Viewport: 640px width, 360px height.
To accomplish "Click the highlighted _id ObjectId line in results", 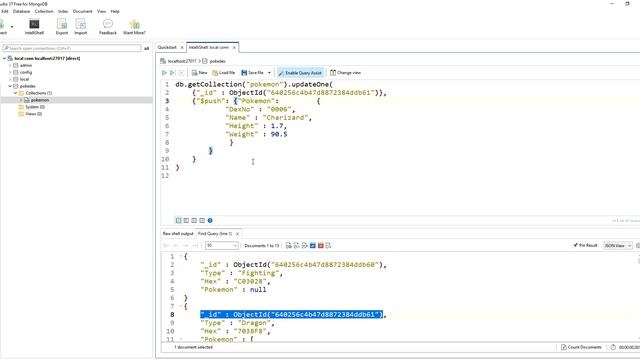I will pos(291,314).
